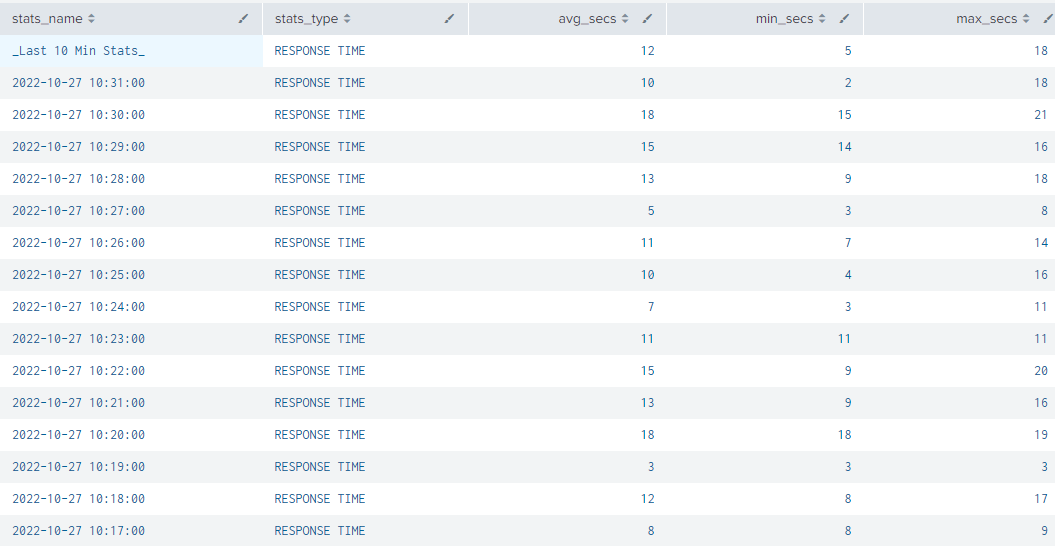The width and height of the screenshot is (1055, 546).
Task: Select min_secs value 2 in 10:31:00 row
Action: pyautogui.click(x=848, y=83)
